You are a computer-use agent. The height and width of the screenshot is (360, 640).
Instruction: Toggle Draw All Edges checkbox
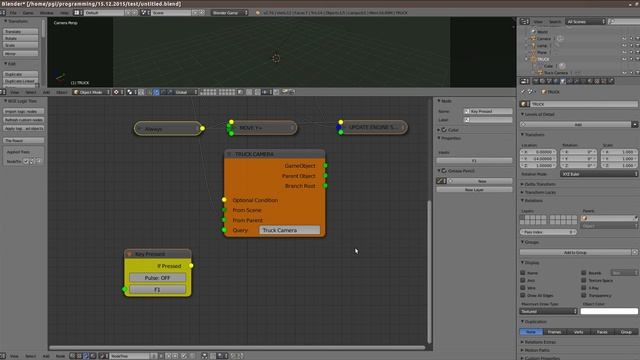[523, 295]
